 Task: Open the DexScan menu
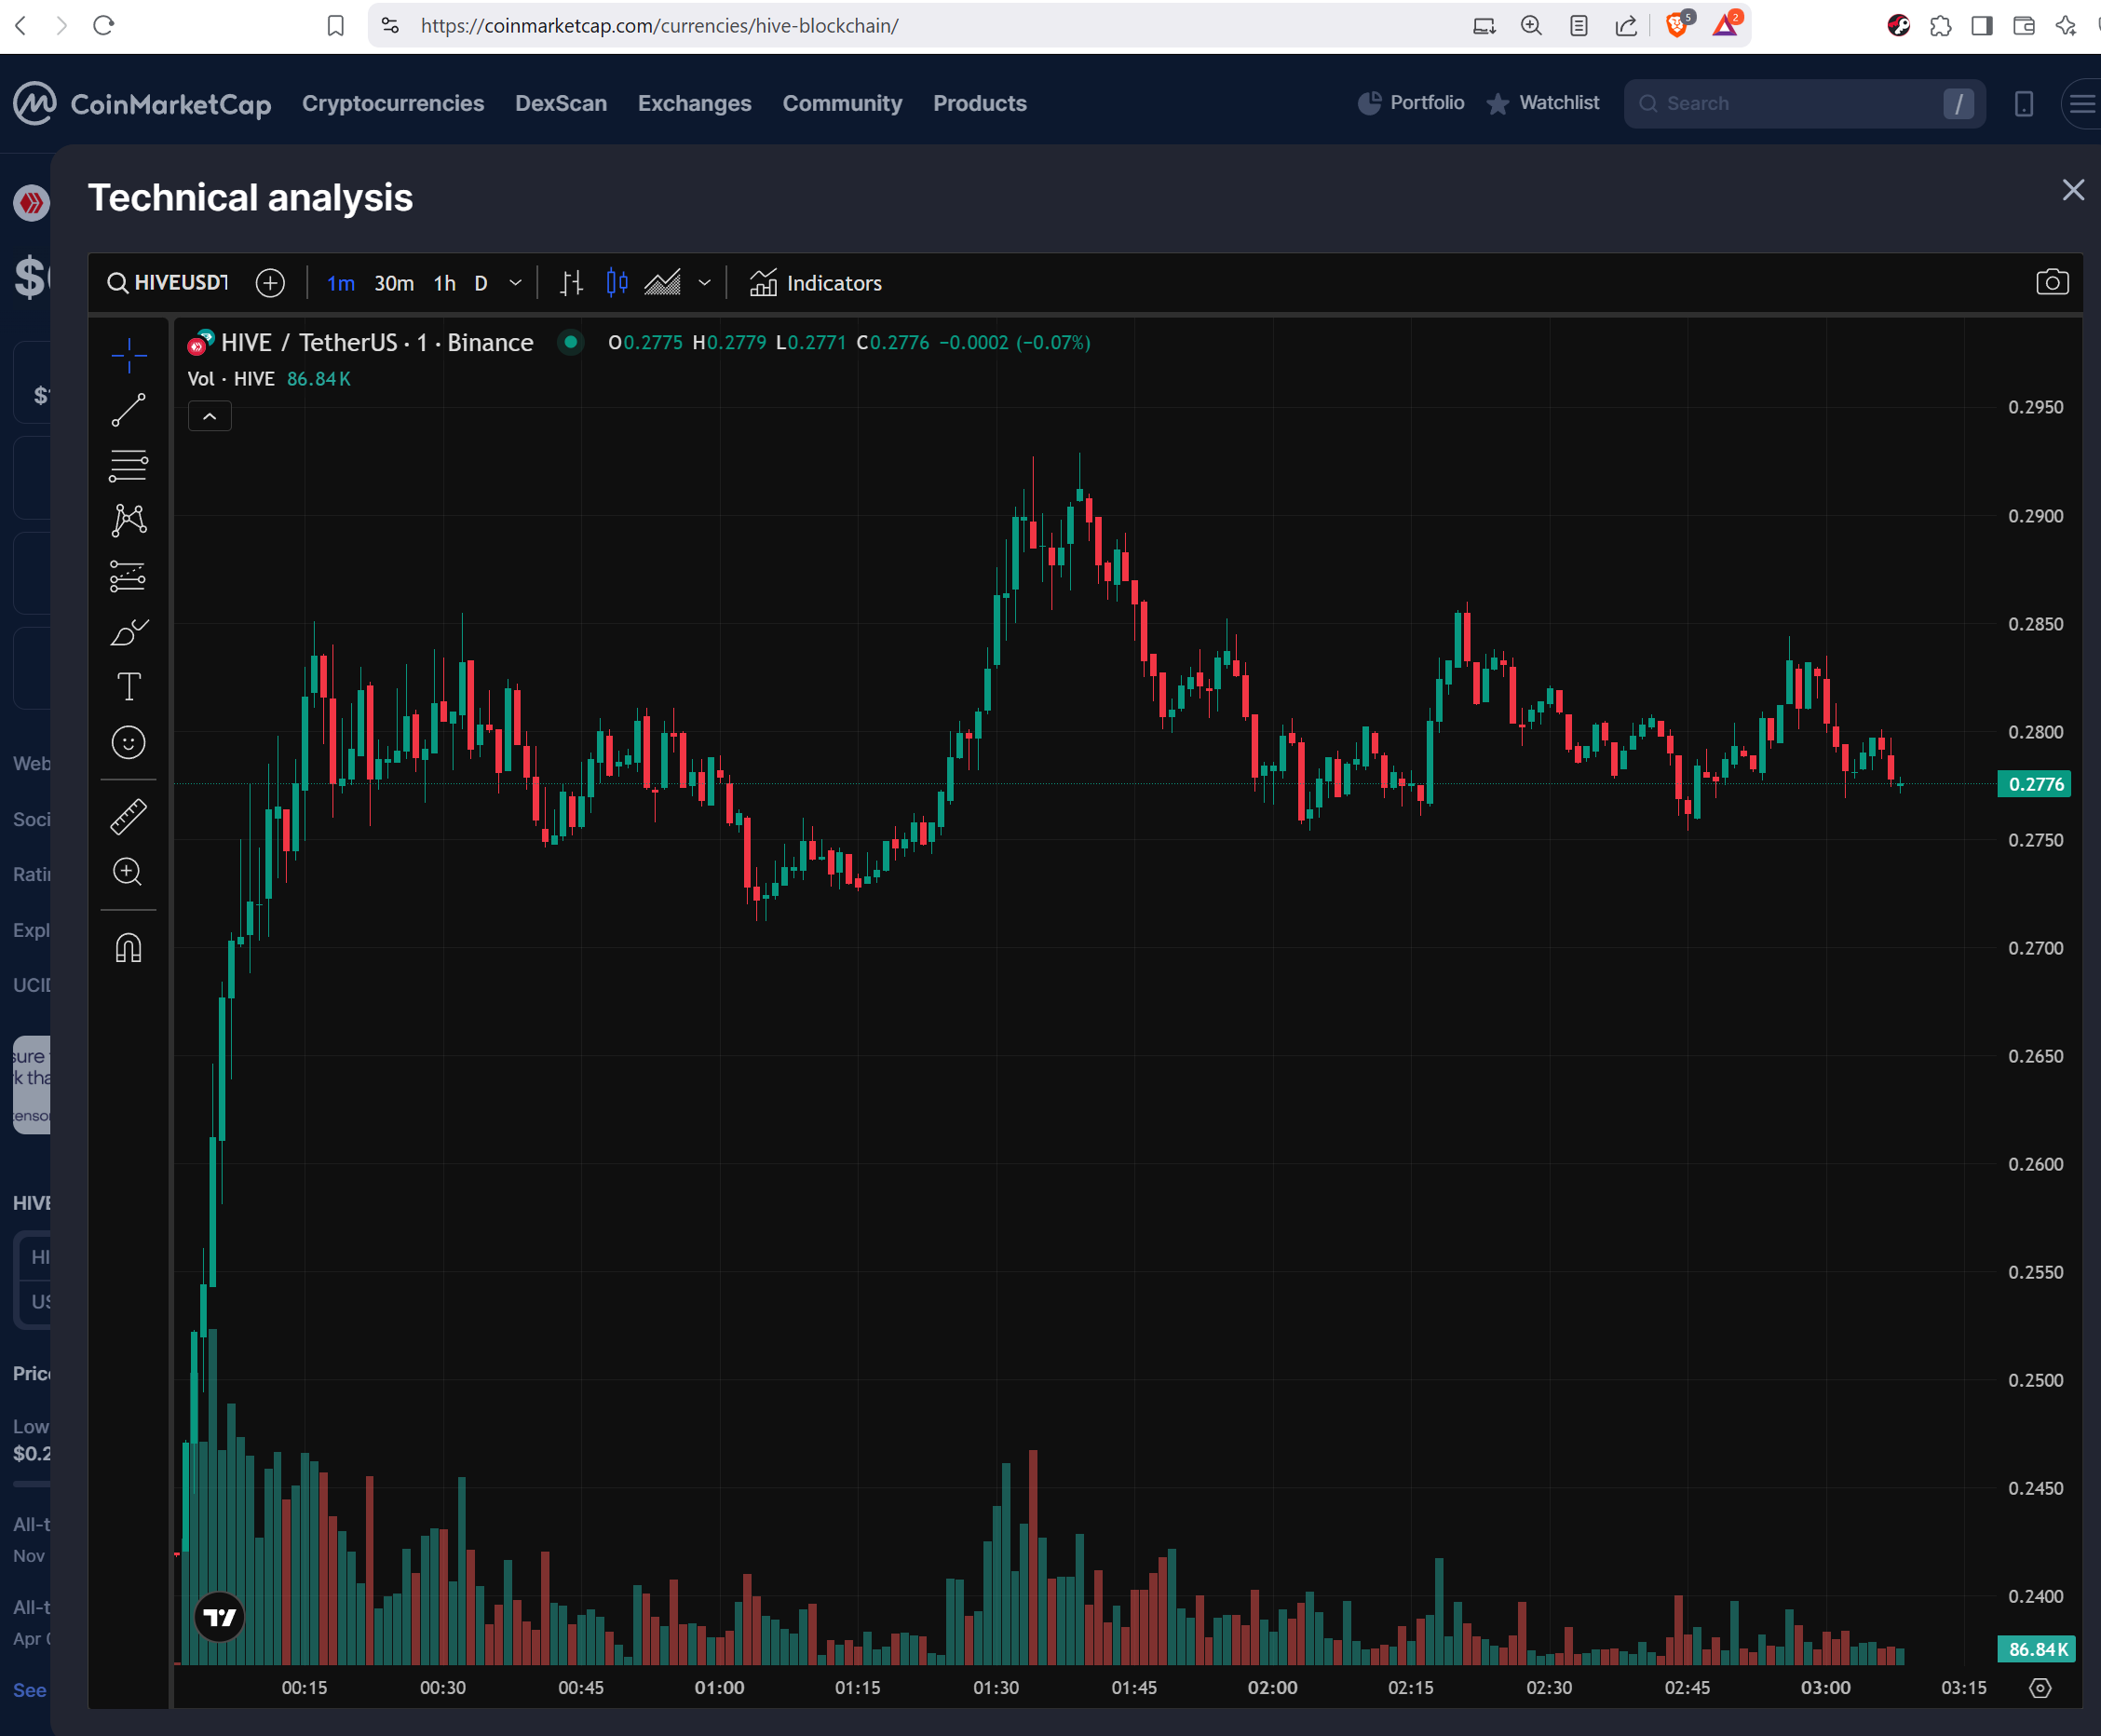pyautogui.click(x=561, y=103)
